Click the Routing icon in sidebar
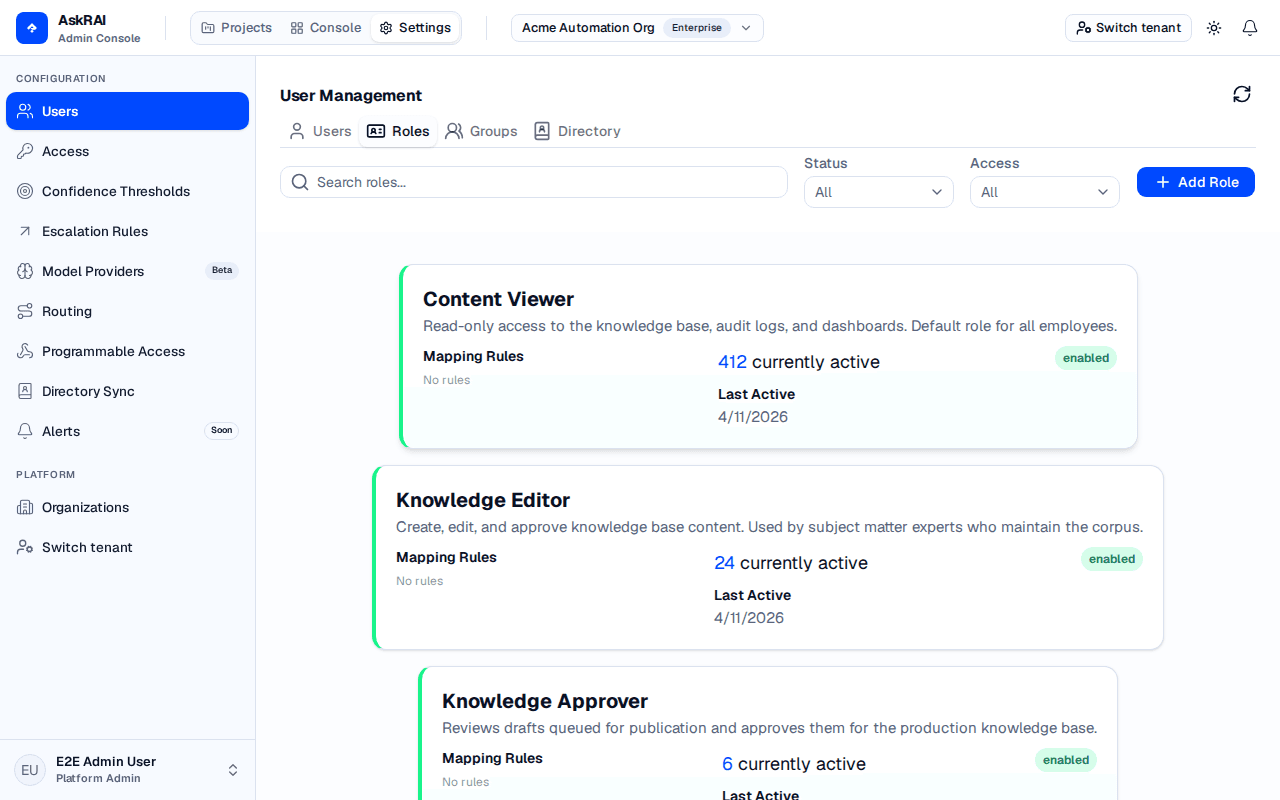 pyautogui.click(x=25, y=311)
